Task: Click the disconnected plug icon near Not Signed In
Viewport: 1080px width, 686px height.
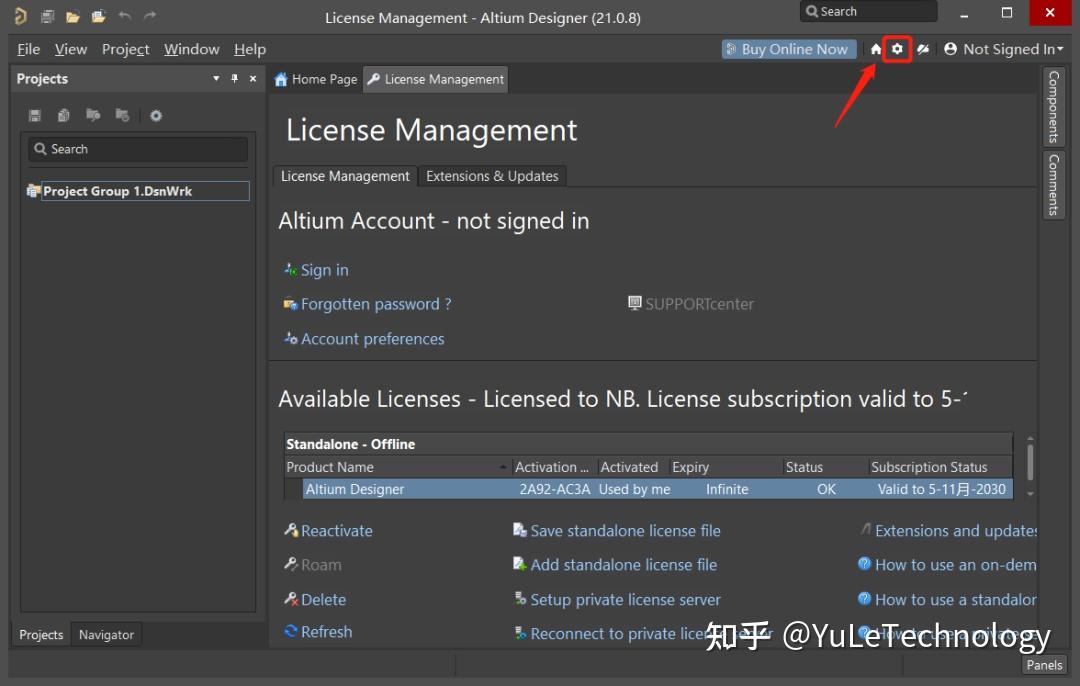Action: 922,48
